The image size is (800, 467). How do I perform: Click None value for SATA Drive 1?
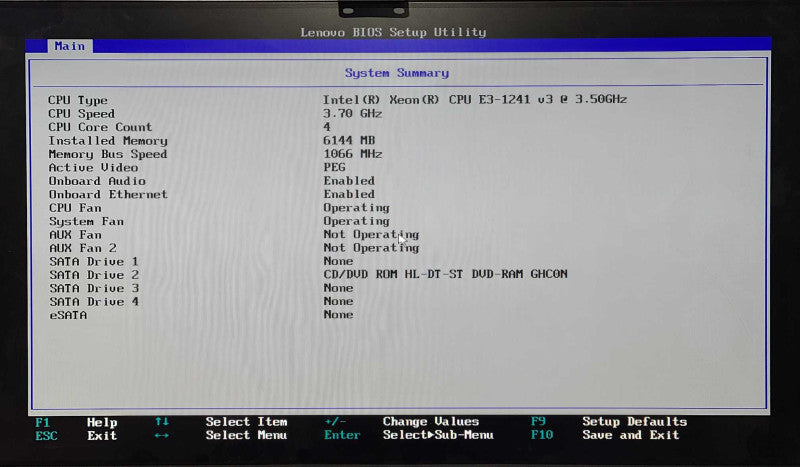(338, 261)
